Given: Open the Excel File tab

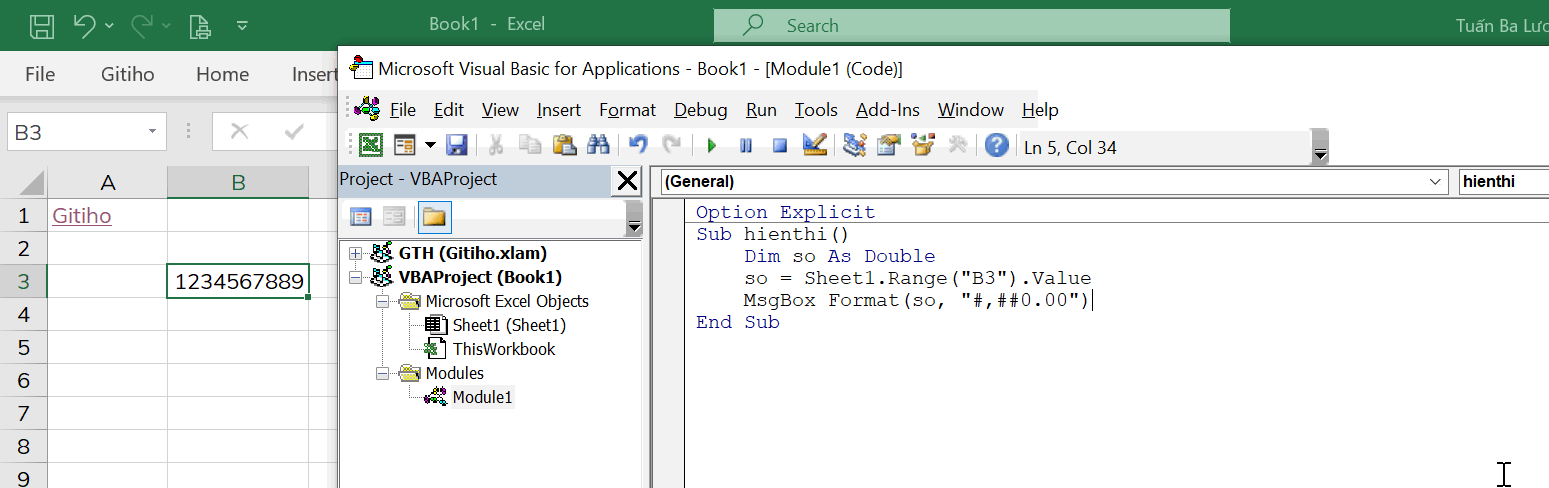Looking at the screenshot, I should (x=40, y=74).
